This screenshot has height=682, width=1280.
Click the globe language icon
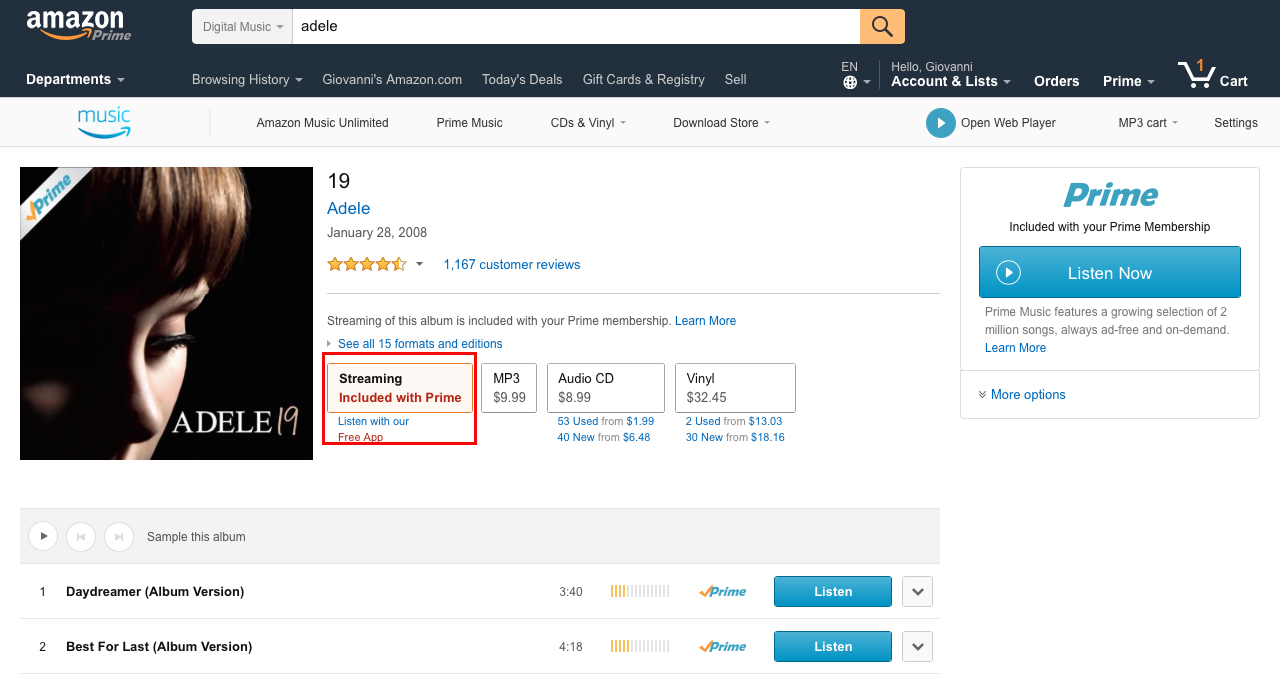point(850,83)
